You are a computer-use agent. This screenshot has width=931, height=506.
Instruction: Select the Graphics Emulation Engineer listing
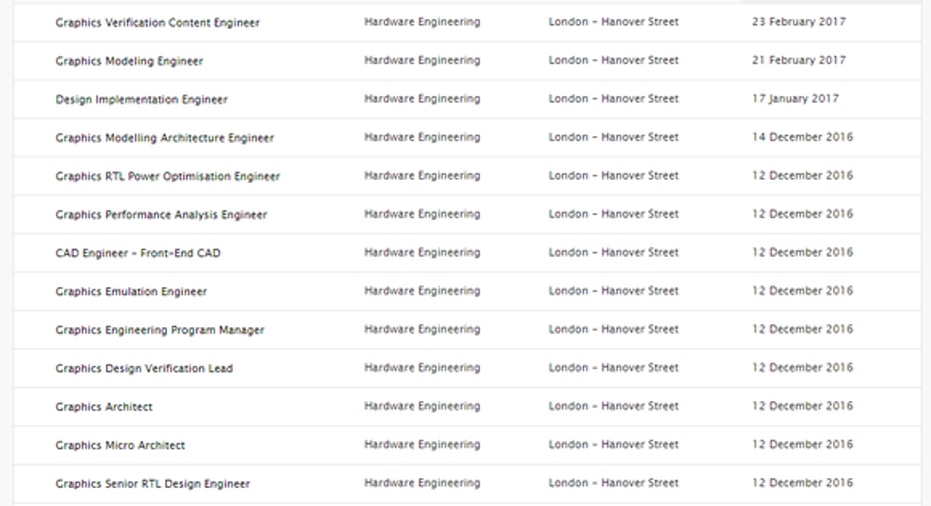pyautogui.click(x=131, y=292)
